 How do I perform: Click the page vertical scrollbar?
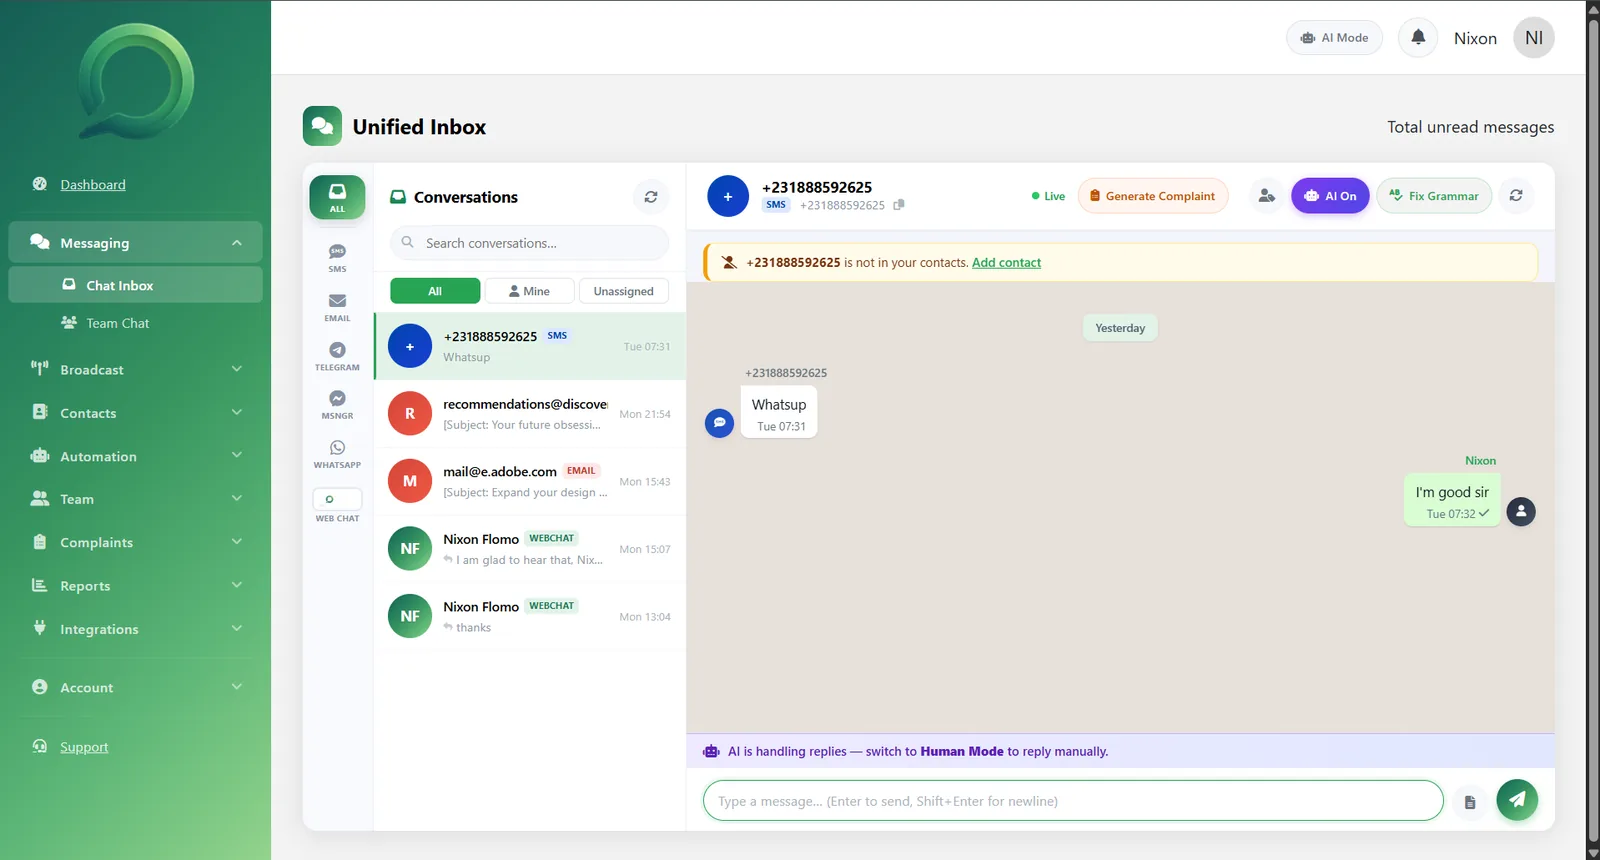[1593, 430]
